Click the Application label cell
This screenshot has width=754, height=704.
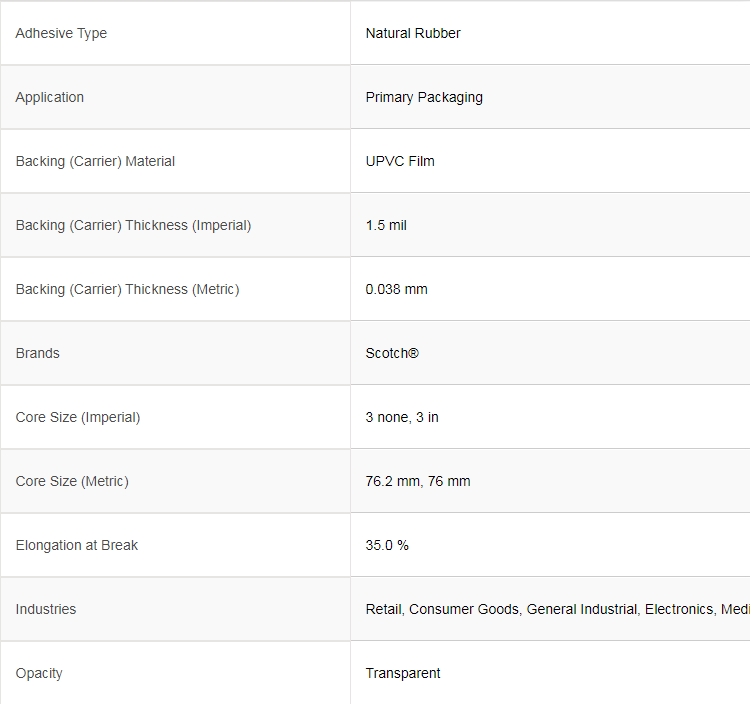[50, 97]
